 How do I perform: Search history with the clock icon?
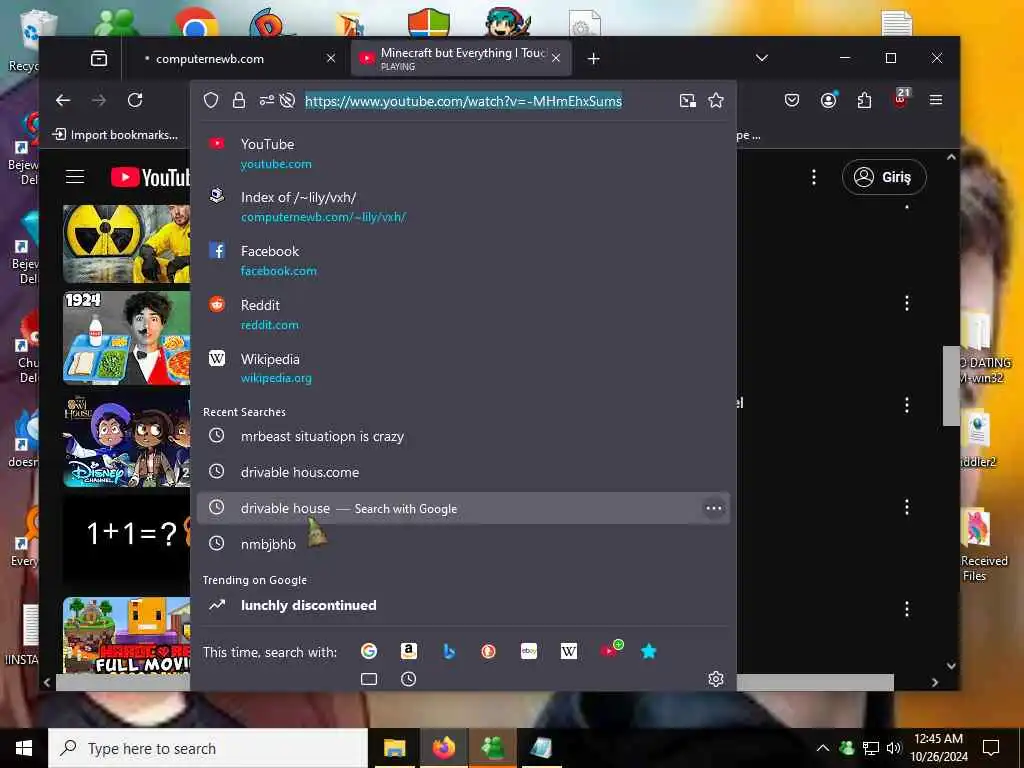click(408, 679)
